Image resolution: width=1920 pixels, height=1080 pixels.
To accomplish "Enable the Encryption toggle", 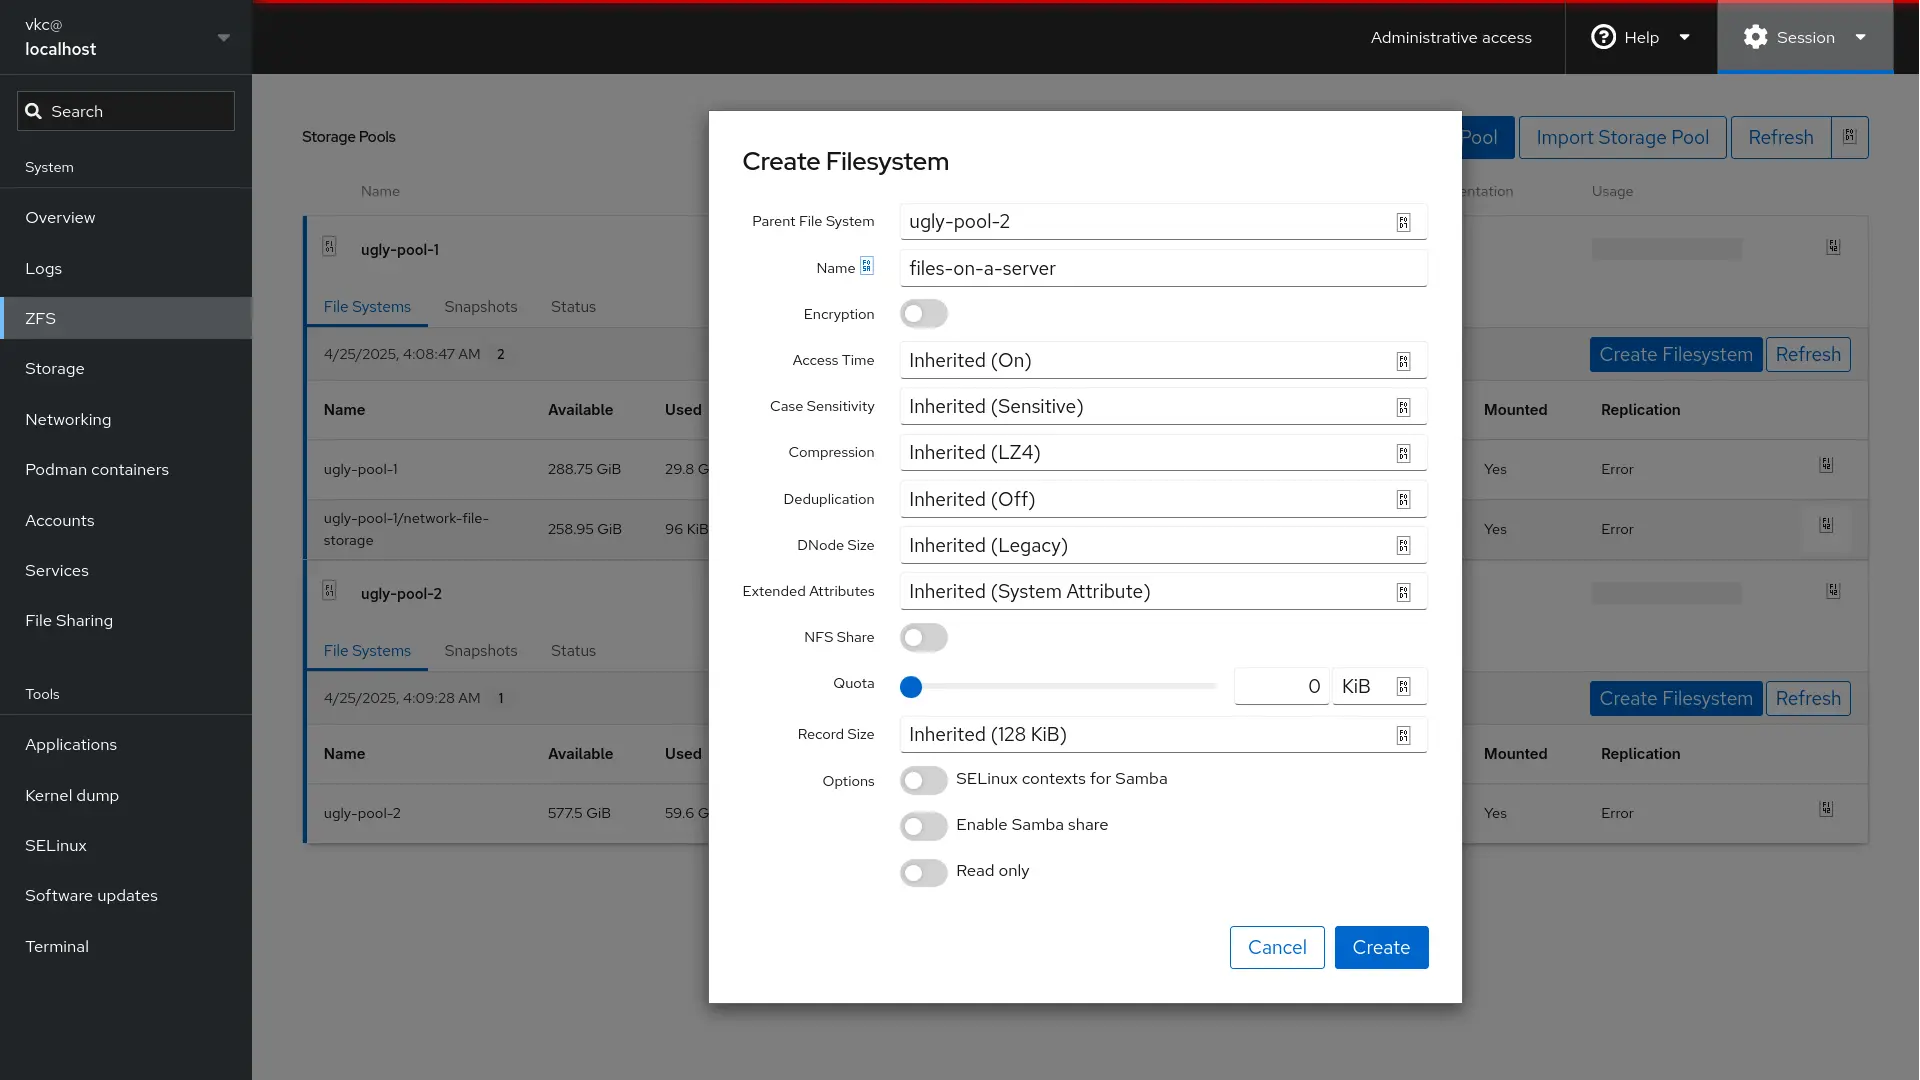I will (x=923, y=313).
